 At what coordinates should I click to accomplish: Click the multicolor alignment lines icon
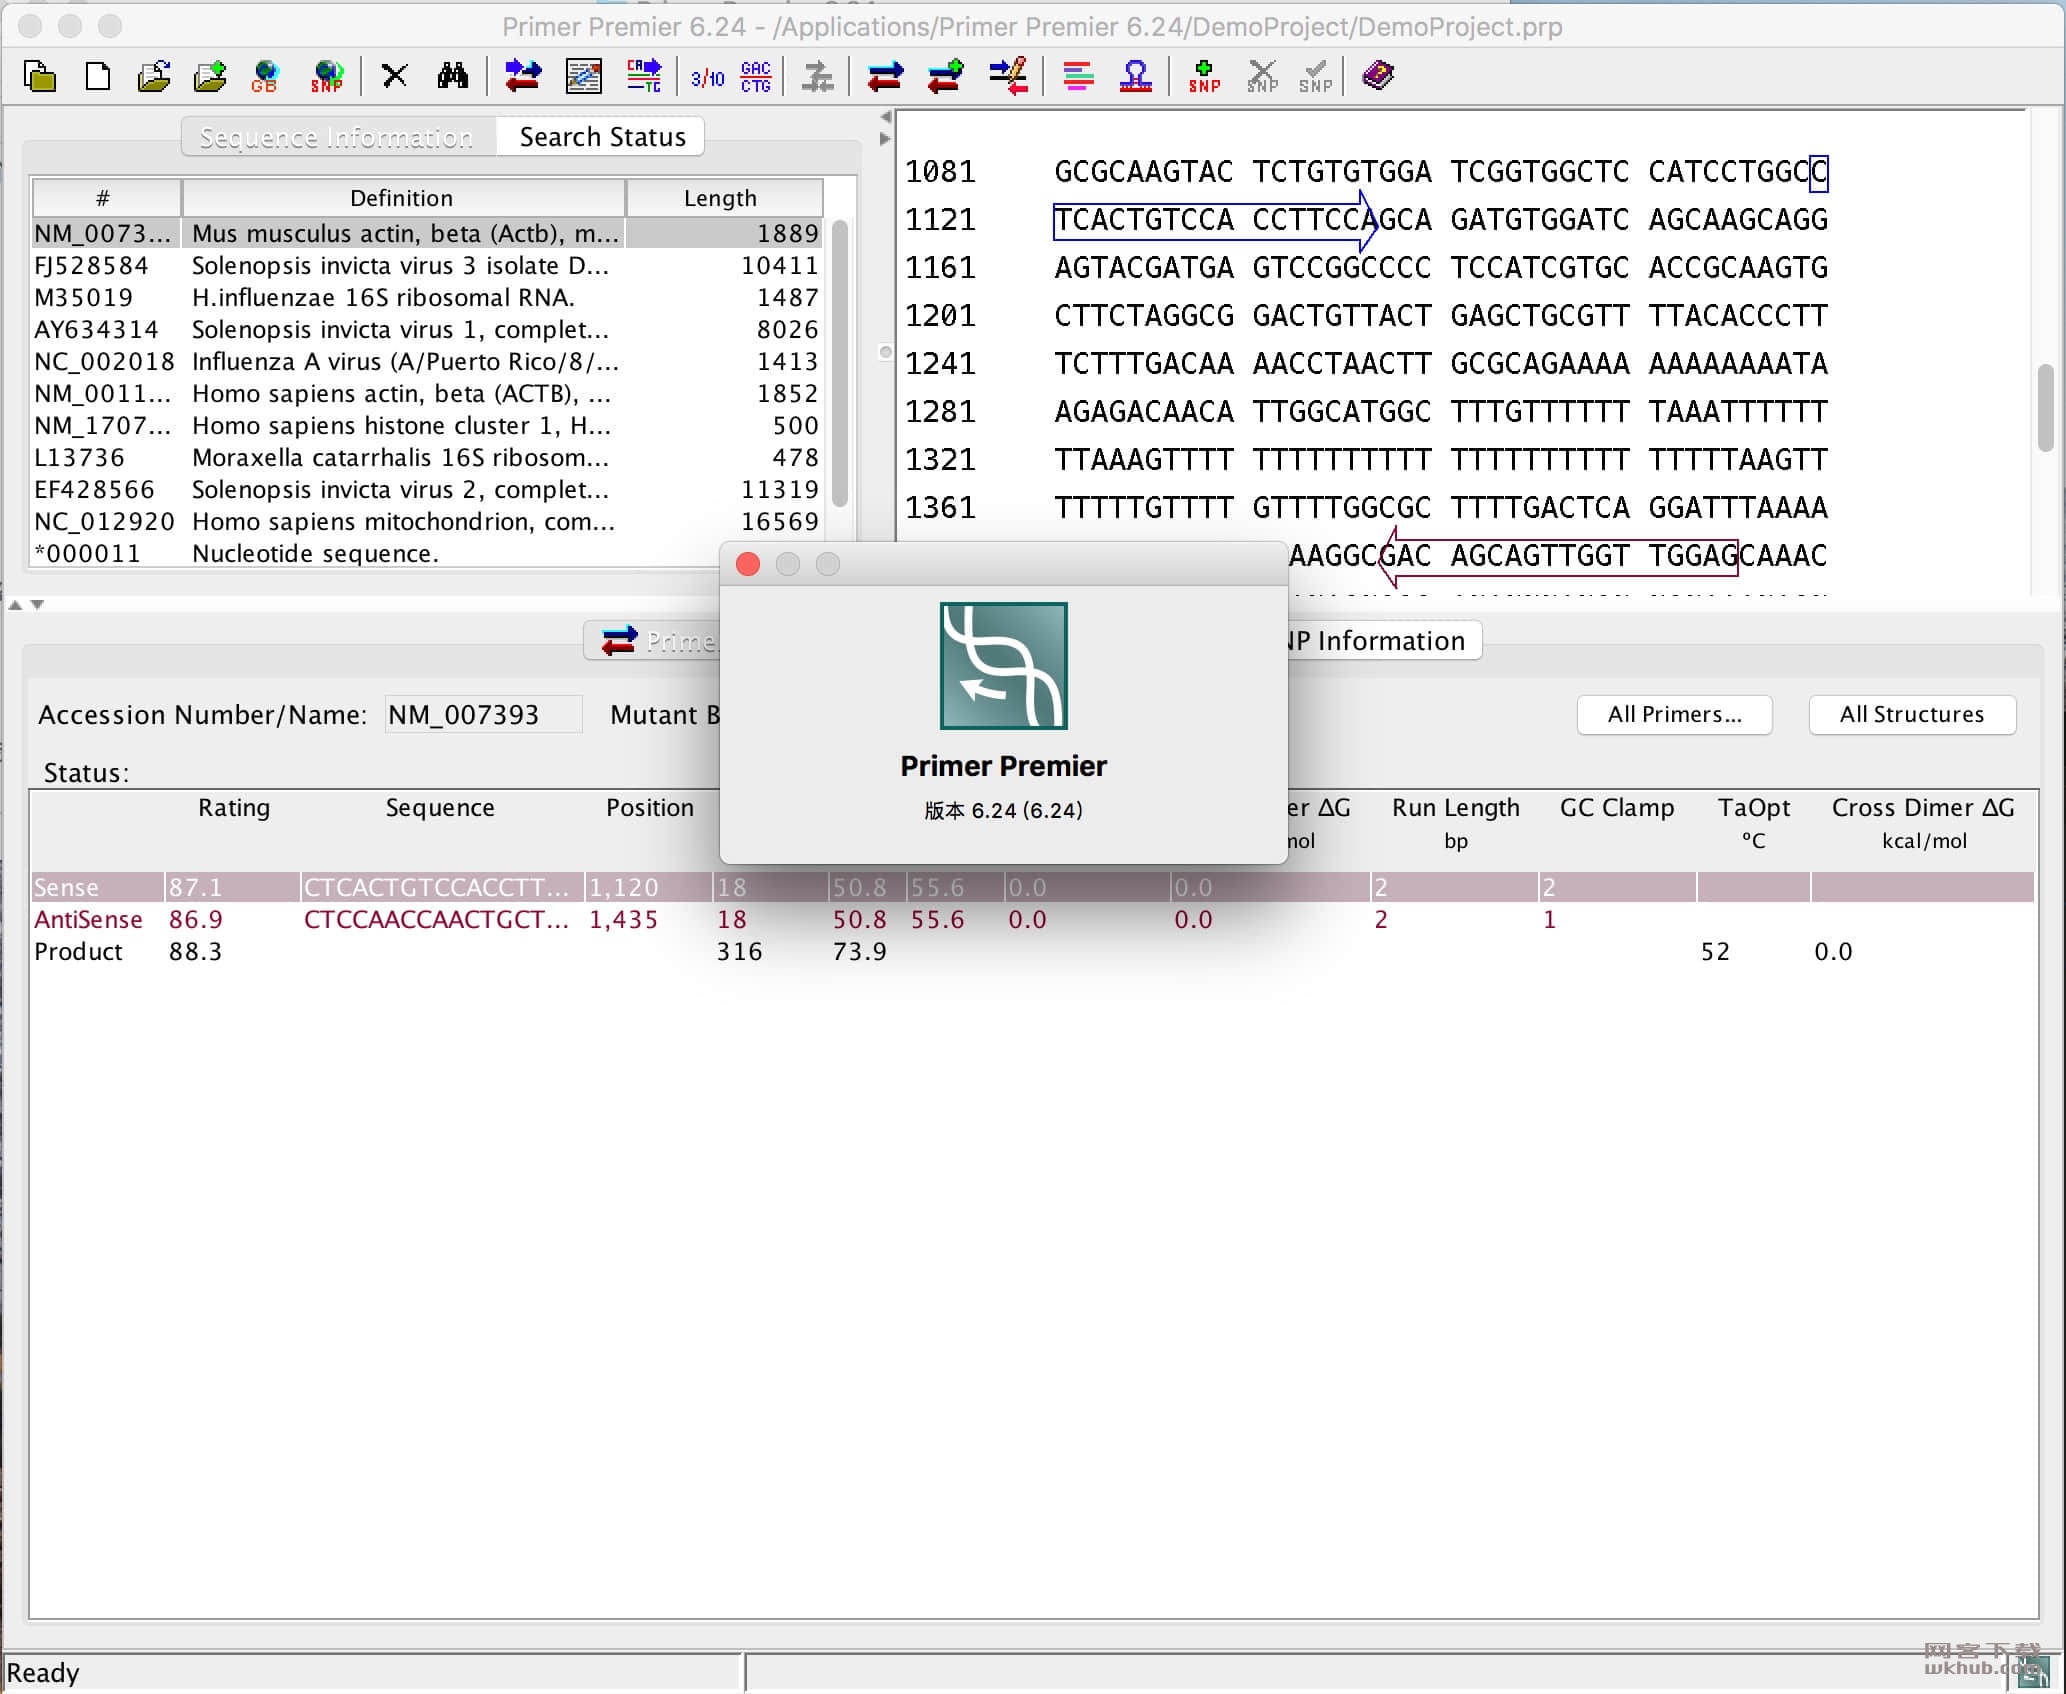[1078, 77]
